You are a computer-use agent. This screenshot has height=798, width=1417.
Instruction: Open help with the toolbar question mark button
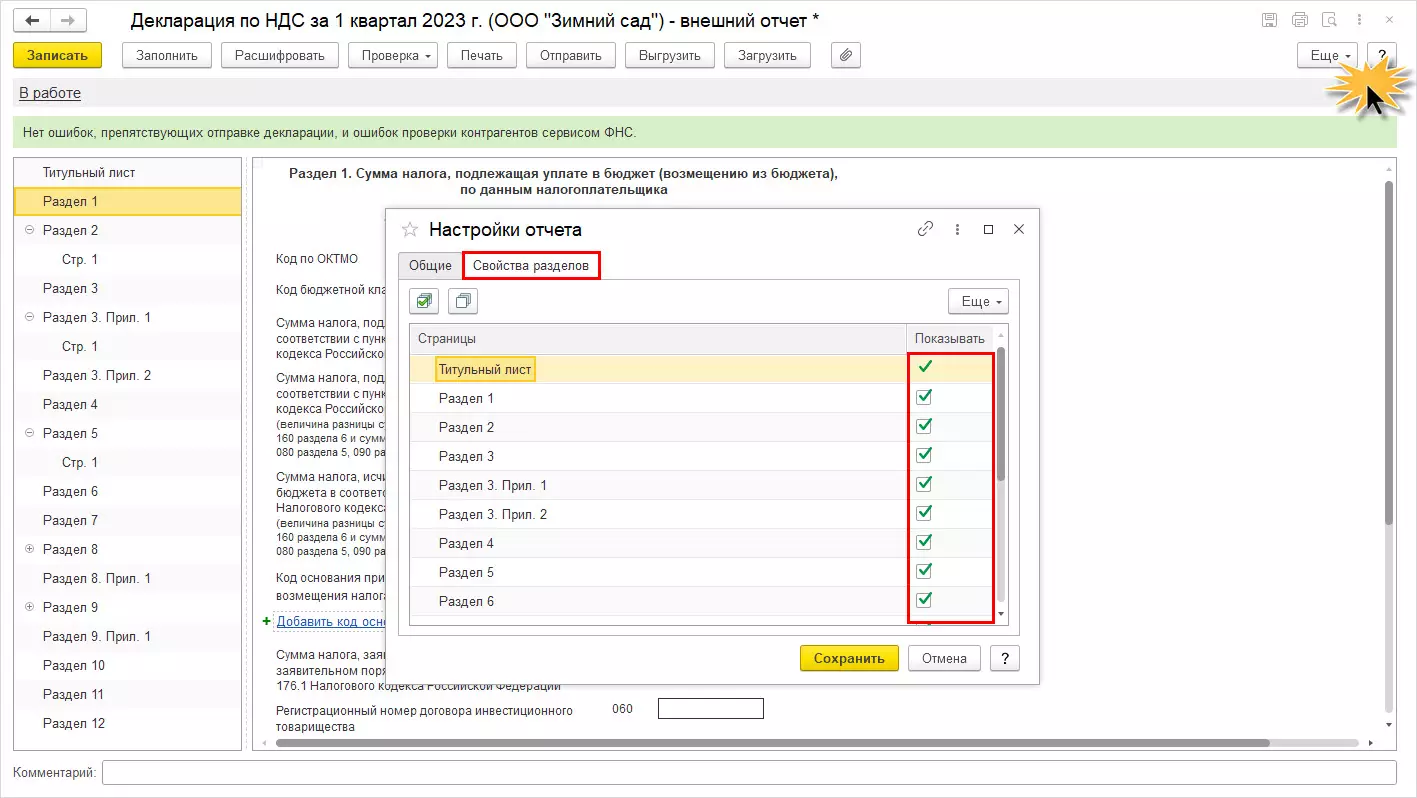click(1381, 55)
